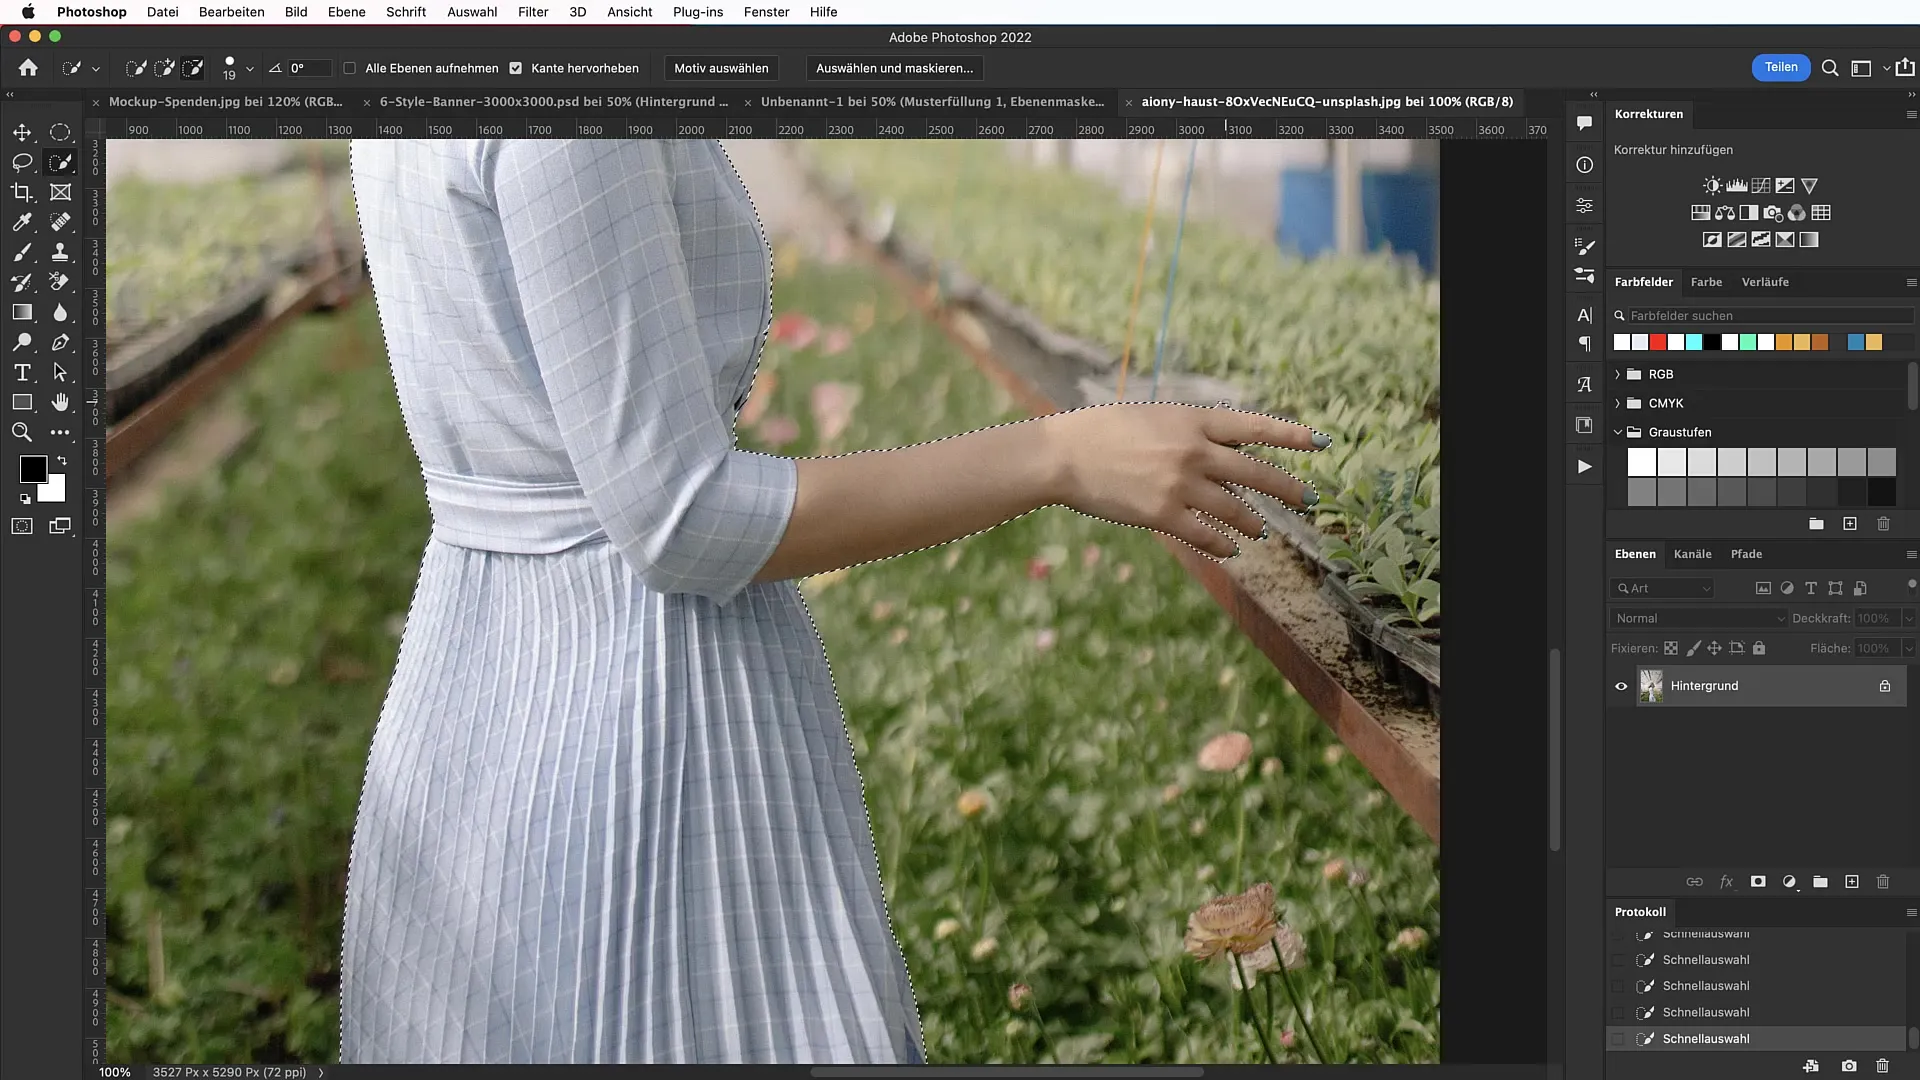Expand the Graustufen color group
The image size is (1920, 1080).
click(x=1617, y=430)
